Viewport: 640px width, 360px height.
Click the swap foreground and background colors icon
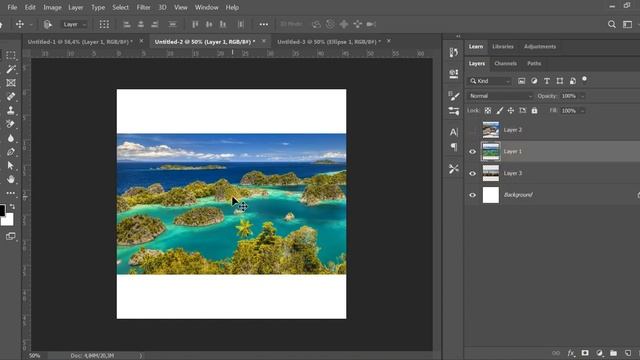point(12,207)
